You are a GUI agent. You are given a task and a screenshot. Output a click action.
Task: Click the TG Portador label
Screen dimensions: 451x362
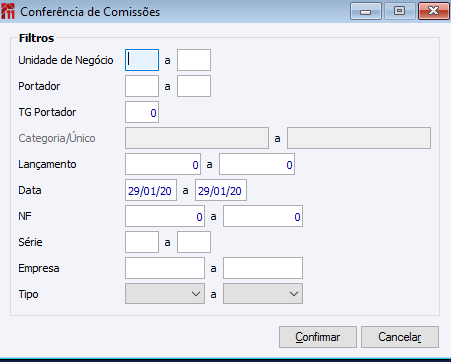click(47, 112)
